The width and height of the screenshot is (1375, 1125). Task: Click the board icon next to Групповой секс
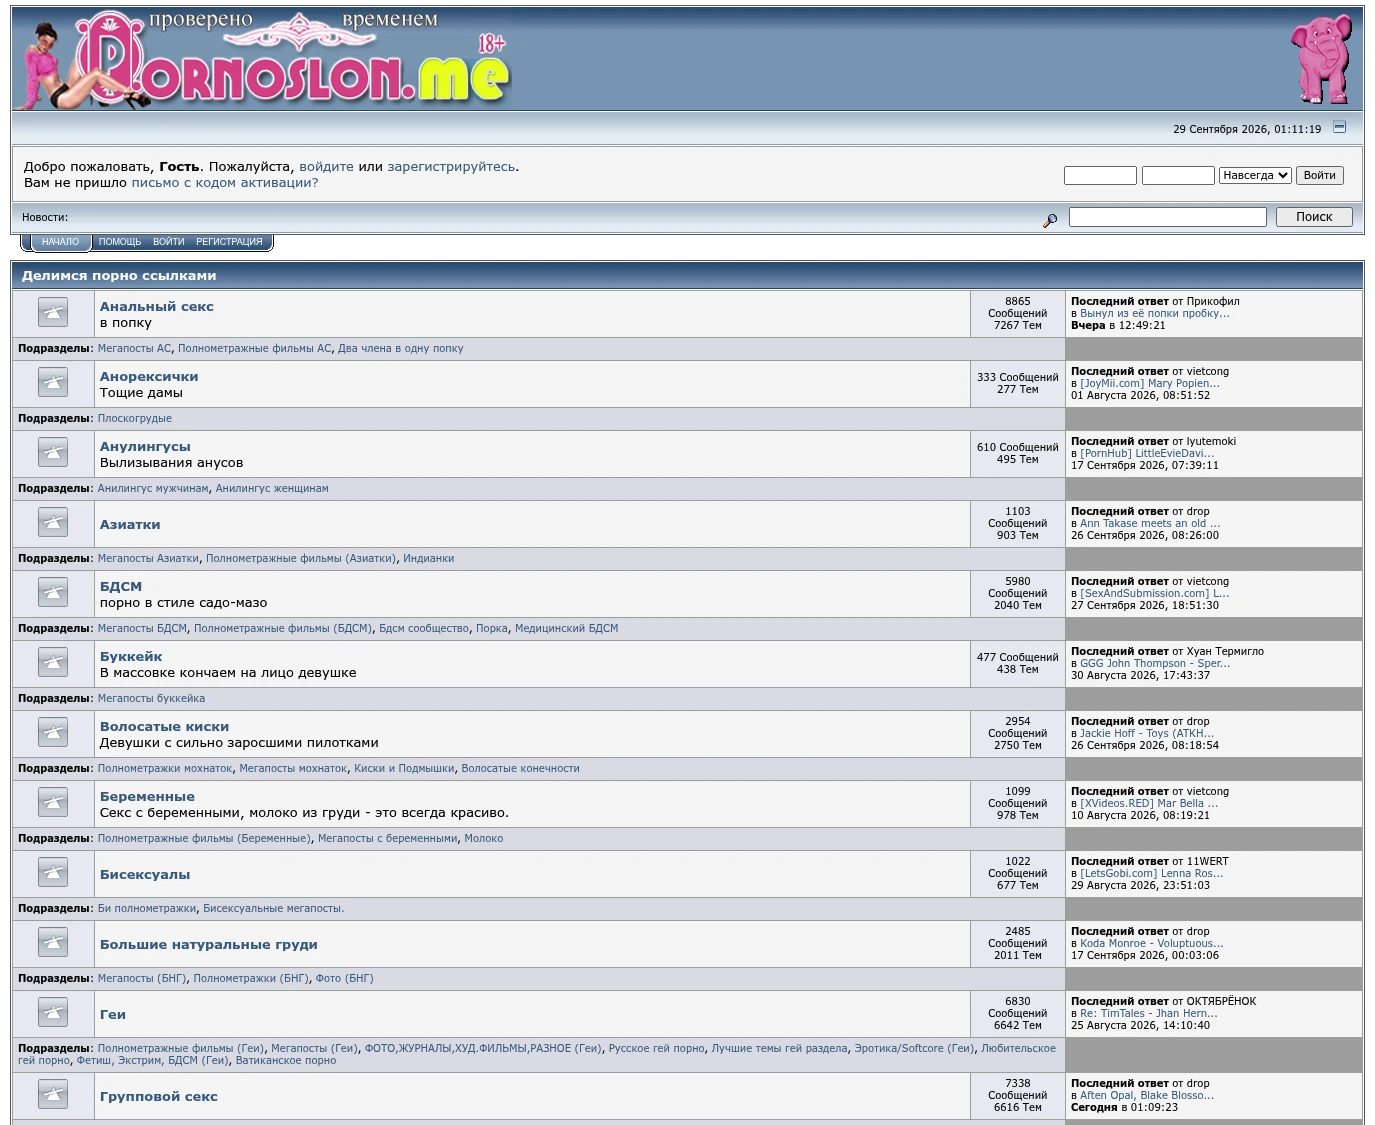point(53,1095)
